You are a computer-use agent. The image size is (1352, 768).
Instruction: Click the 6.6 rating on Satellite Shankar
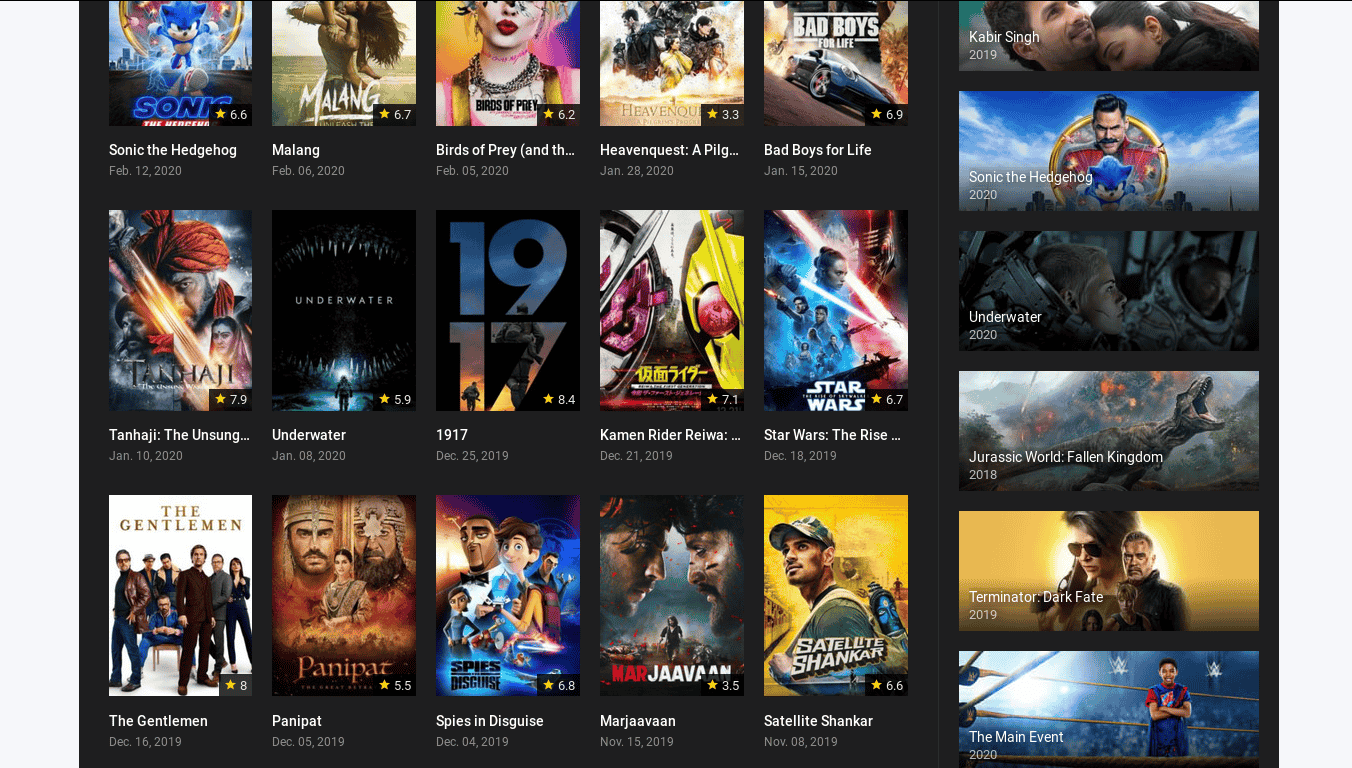click(887, 685)
